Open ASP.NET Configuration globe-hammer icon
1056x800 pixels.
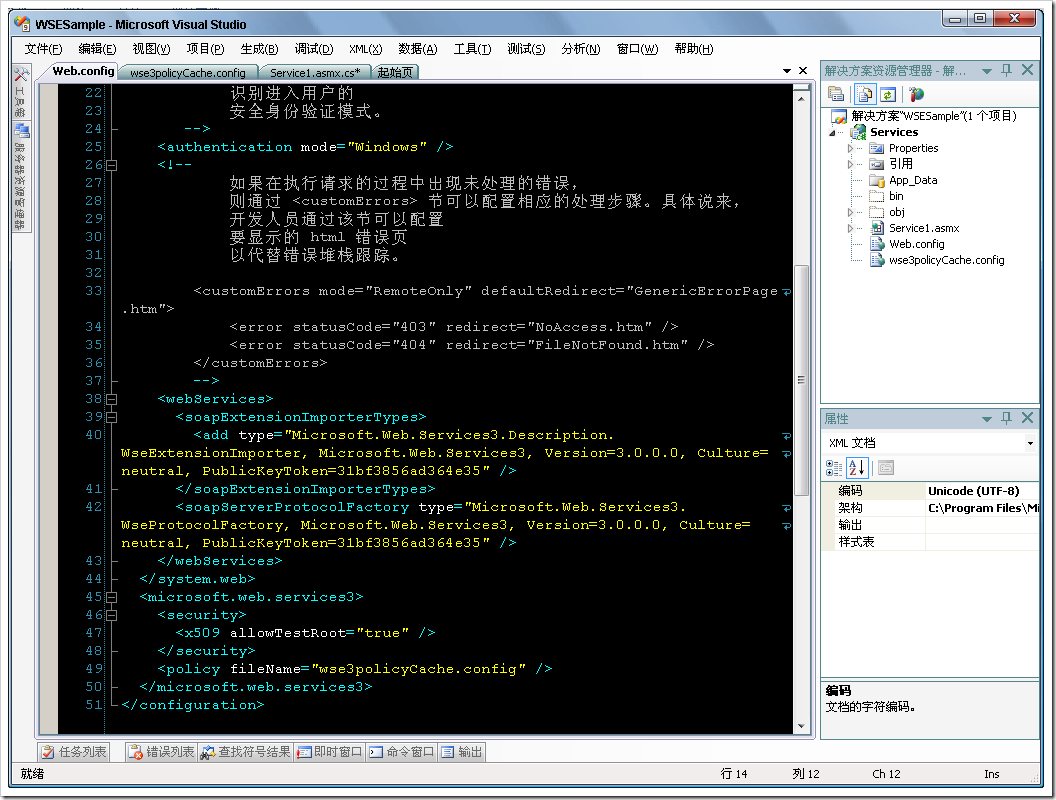click(916, 94)
